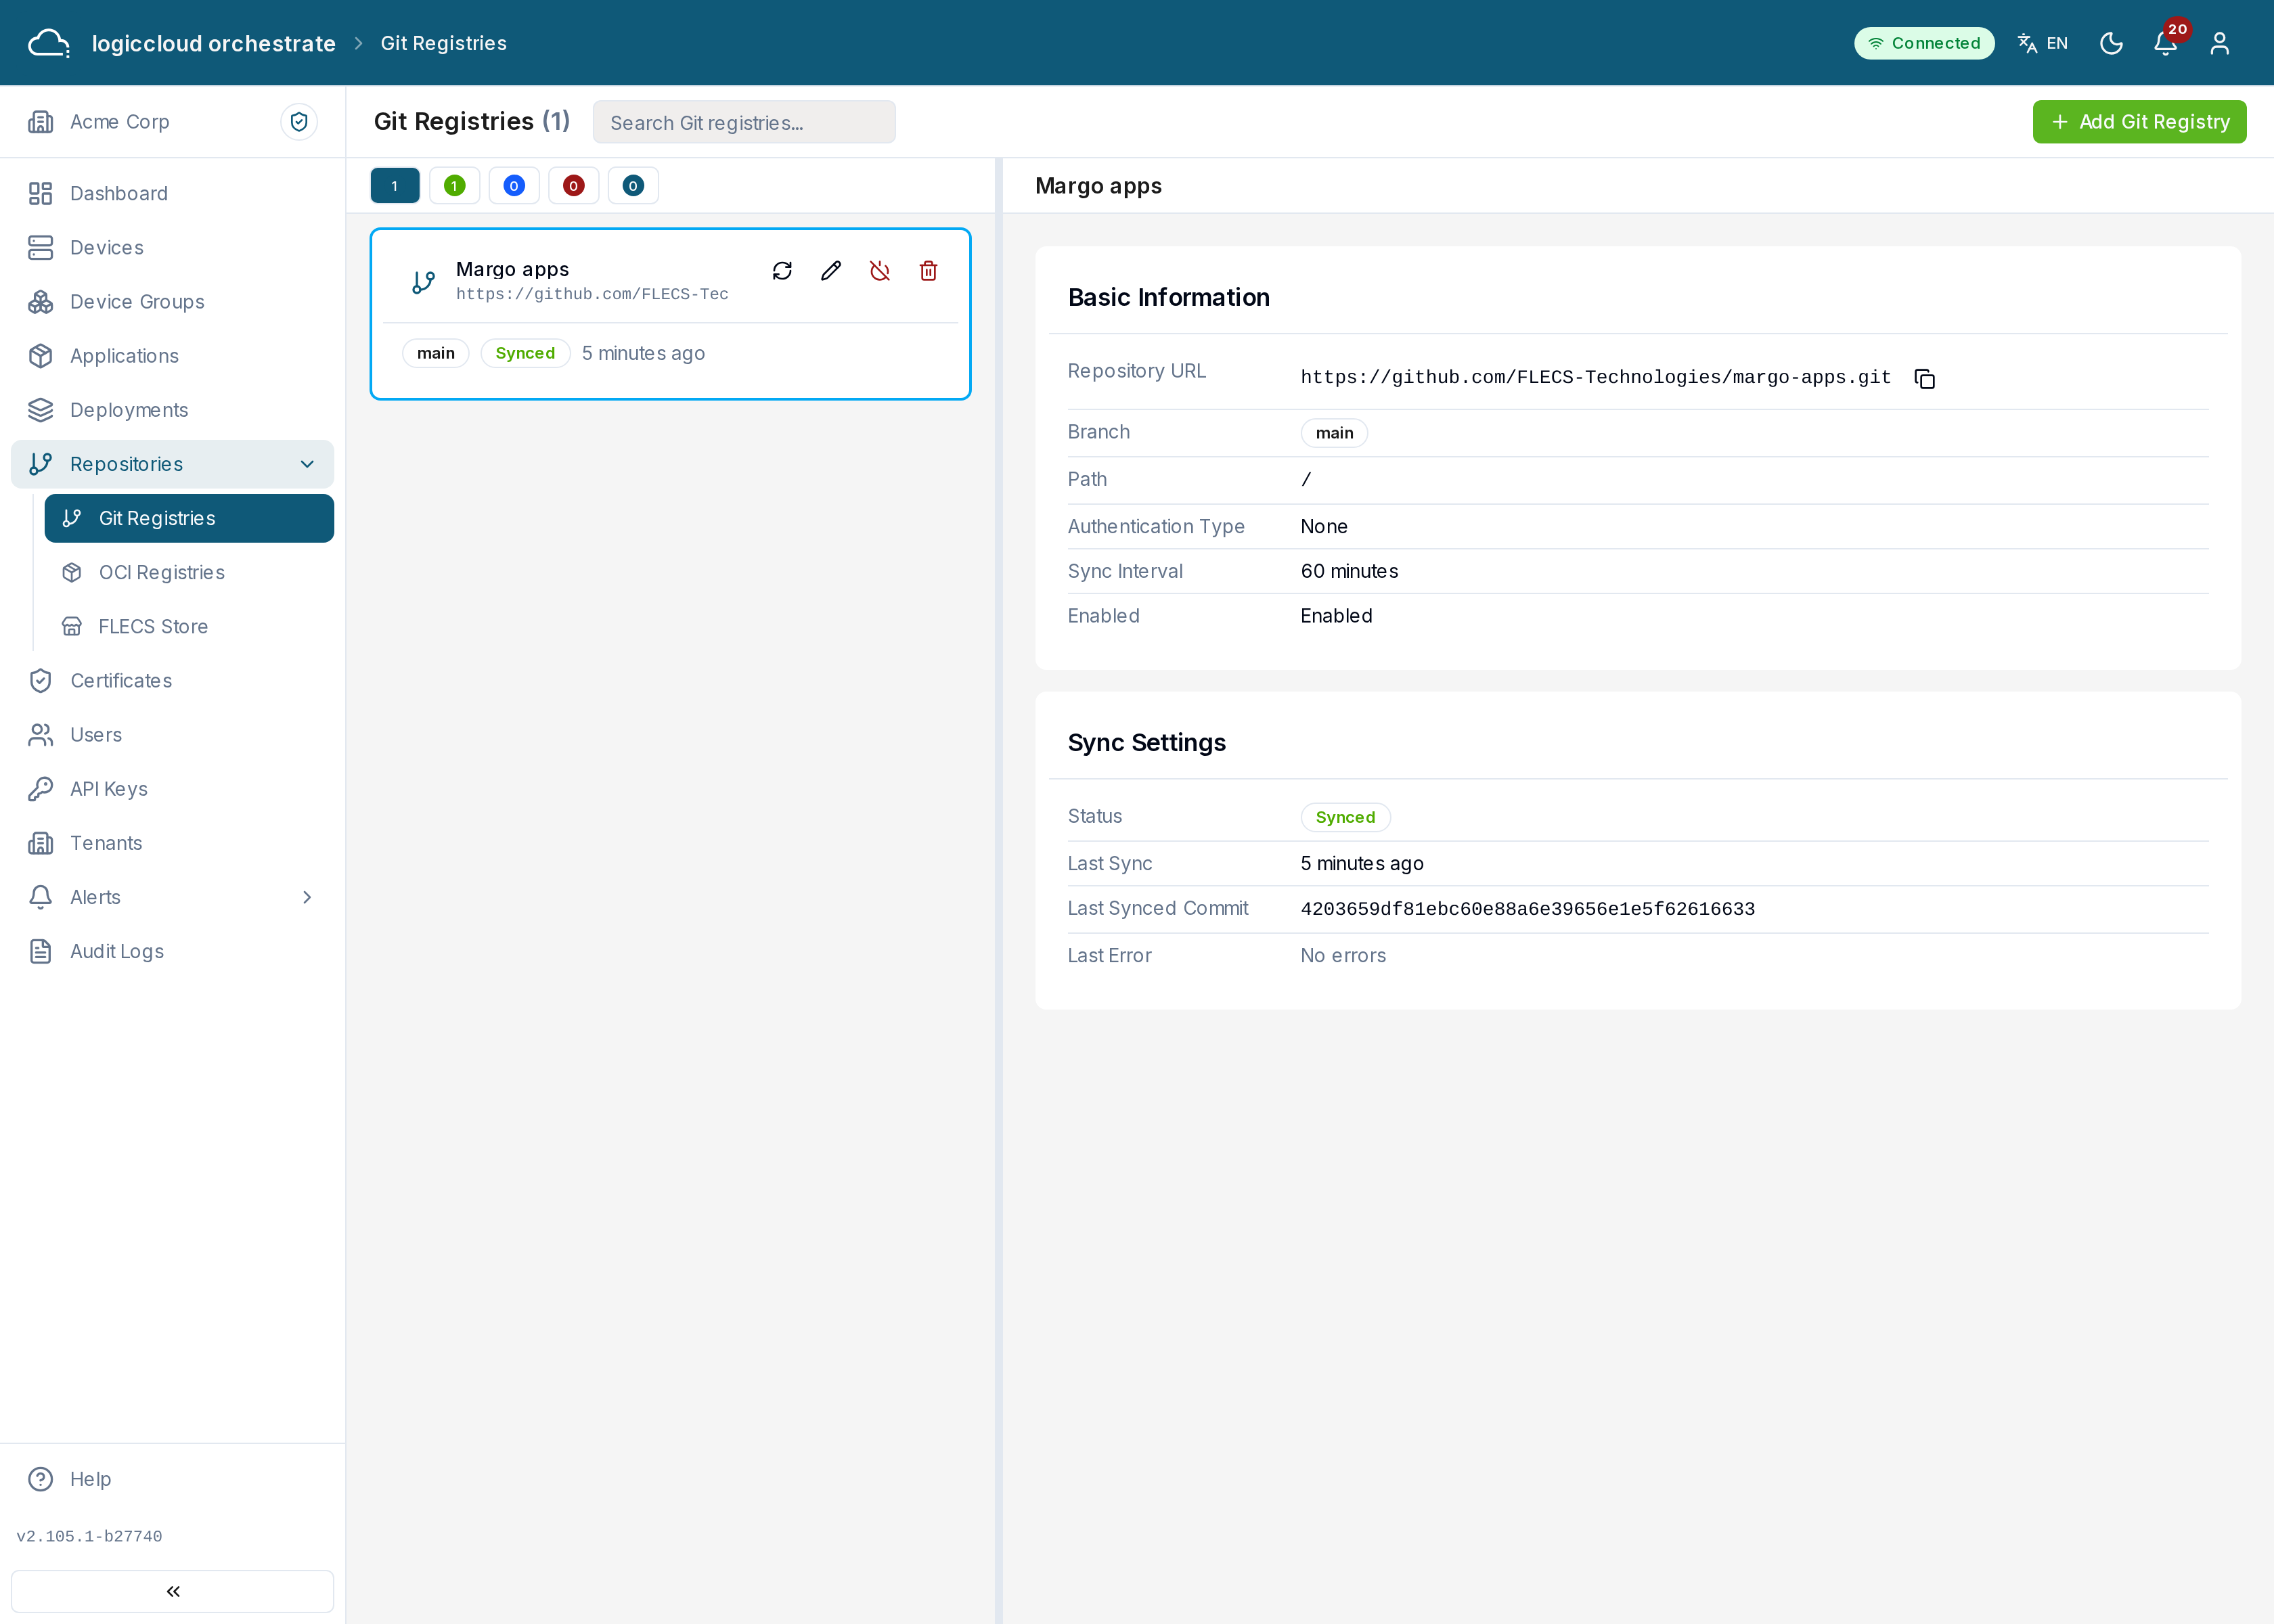
Task: Go to Device Groups page
Action: [x=172, y=301]
